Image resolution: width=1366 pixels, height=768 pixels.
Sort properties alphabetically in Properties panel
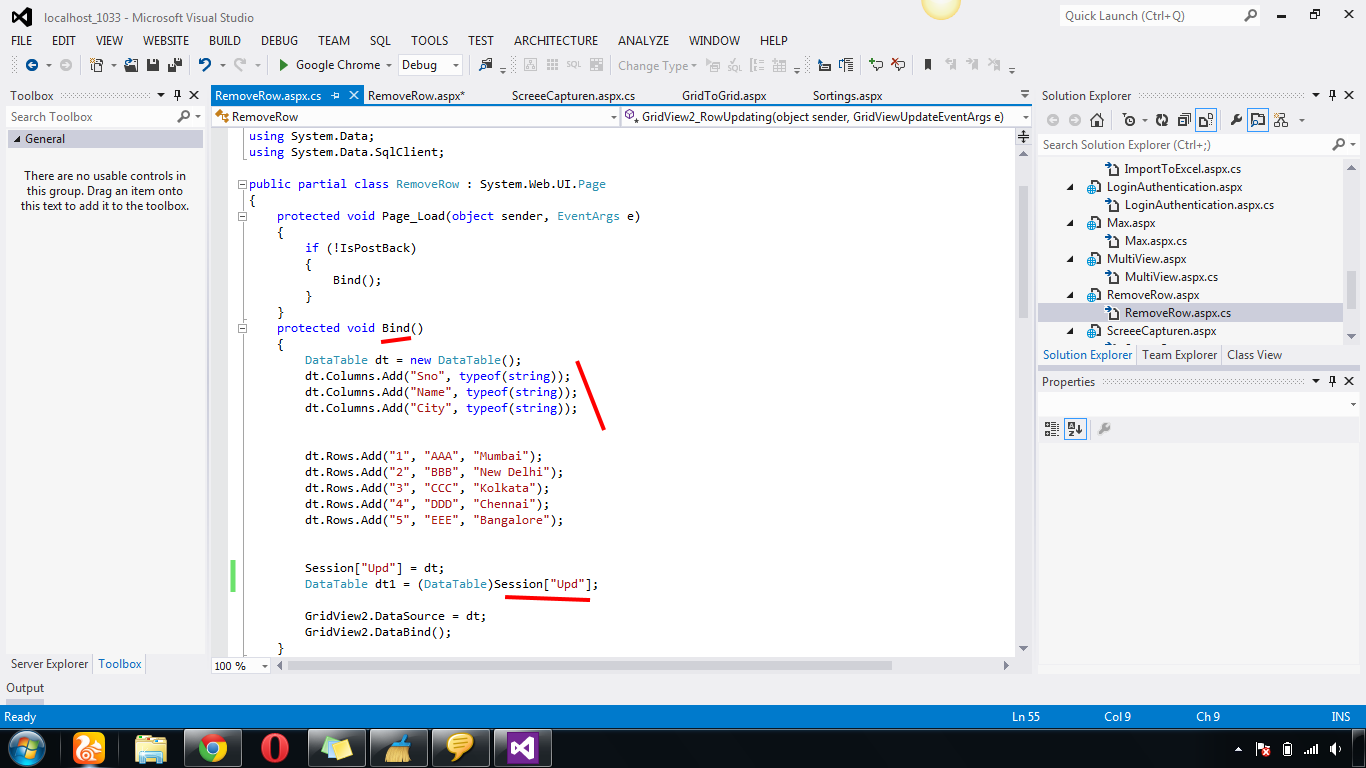1074,429
